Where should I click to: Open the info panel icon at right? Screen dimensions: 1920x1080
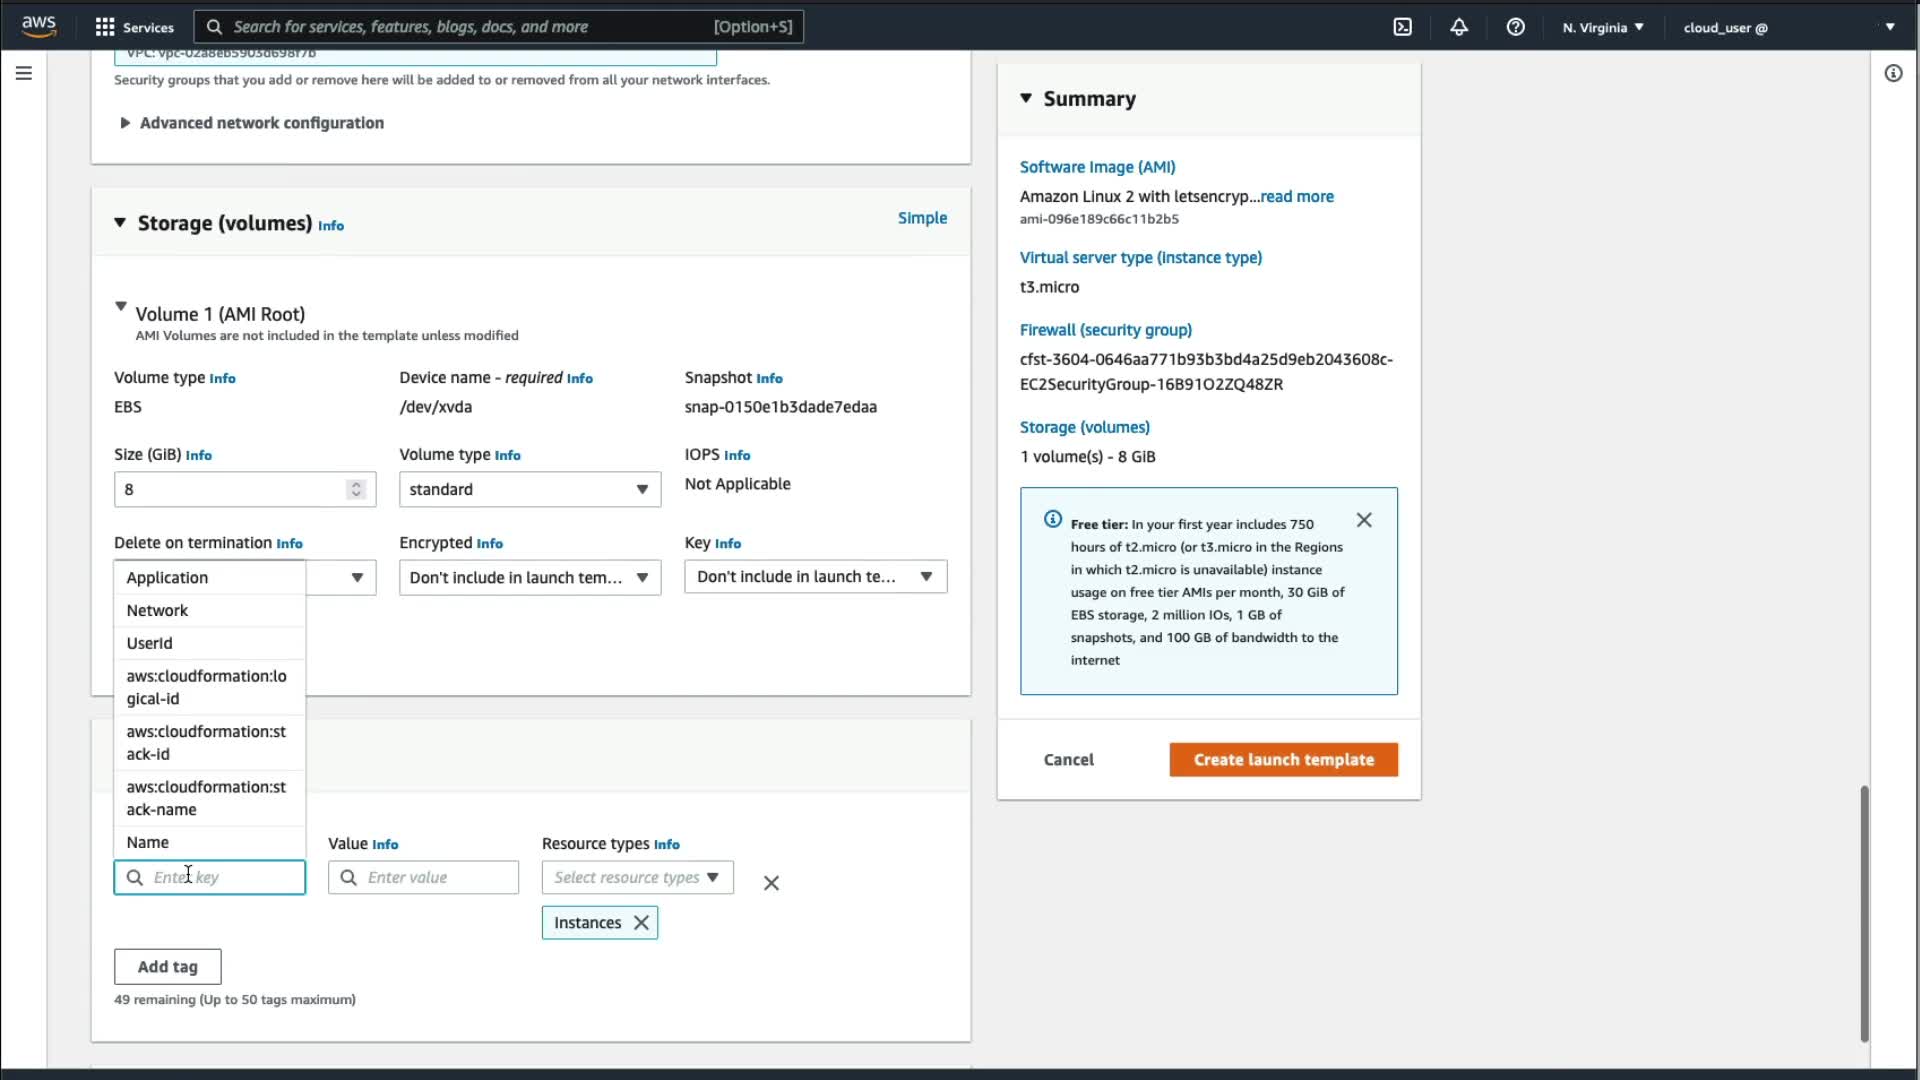pos(1893,73)
